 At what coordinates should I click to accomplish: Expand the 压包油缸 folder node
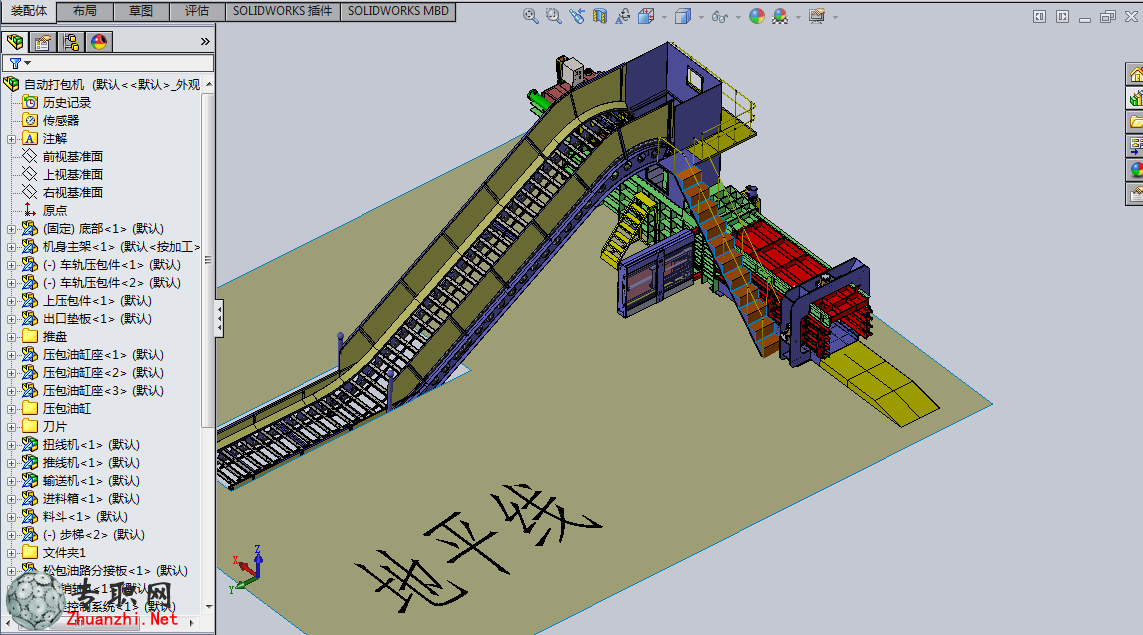coord(11,409)
